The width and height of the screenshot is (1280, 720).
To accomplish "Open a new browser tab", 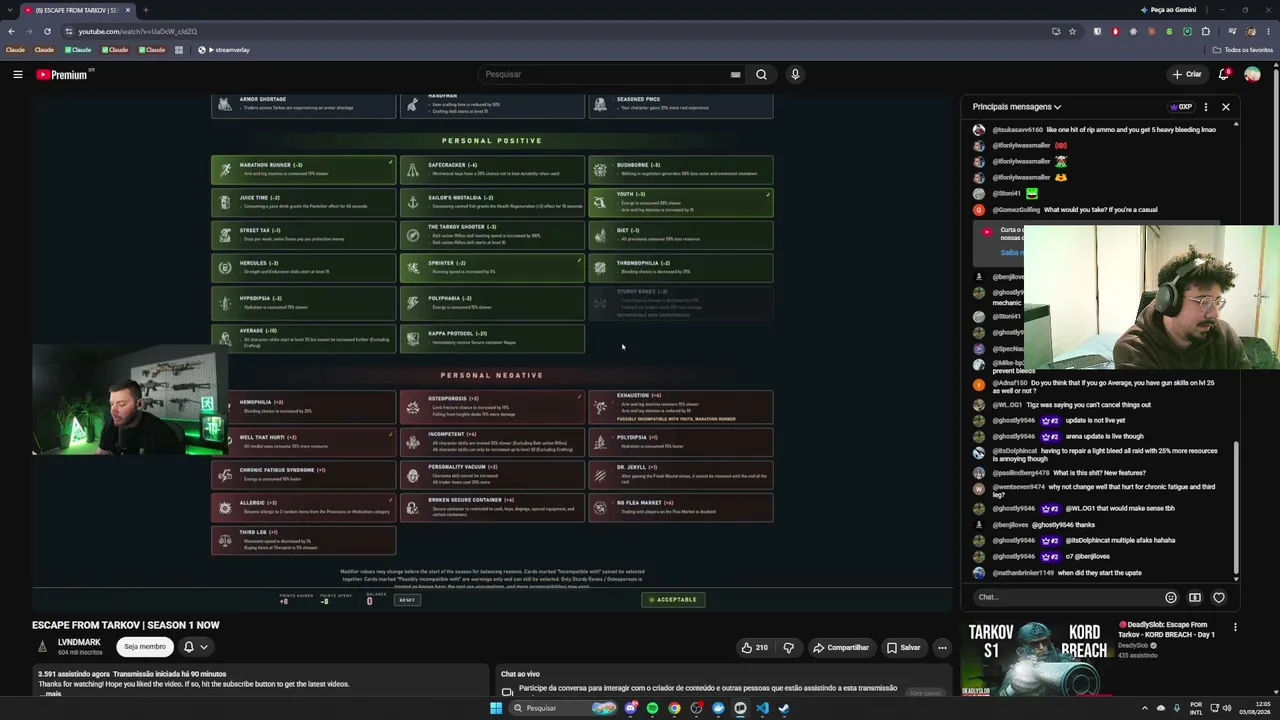I will click(x=145, y=10).
